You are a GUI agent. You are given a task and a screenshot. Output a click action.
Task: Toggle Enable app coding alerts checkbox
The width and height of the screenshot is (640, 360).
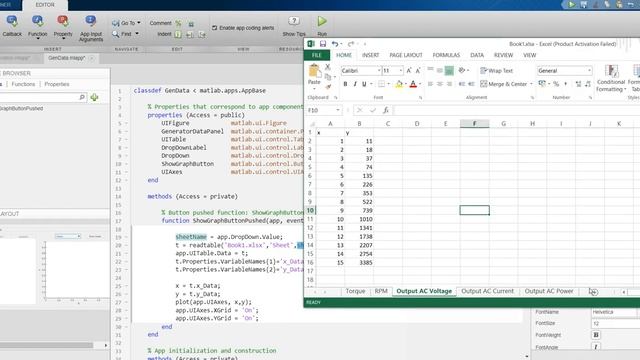(214, 28)
